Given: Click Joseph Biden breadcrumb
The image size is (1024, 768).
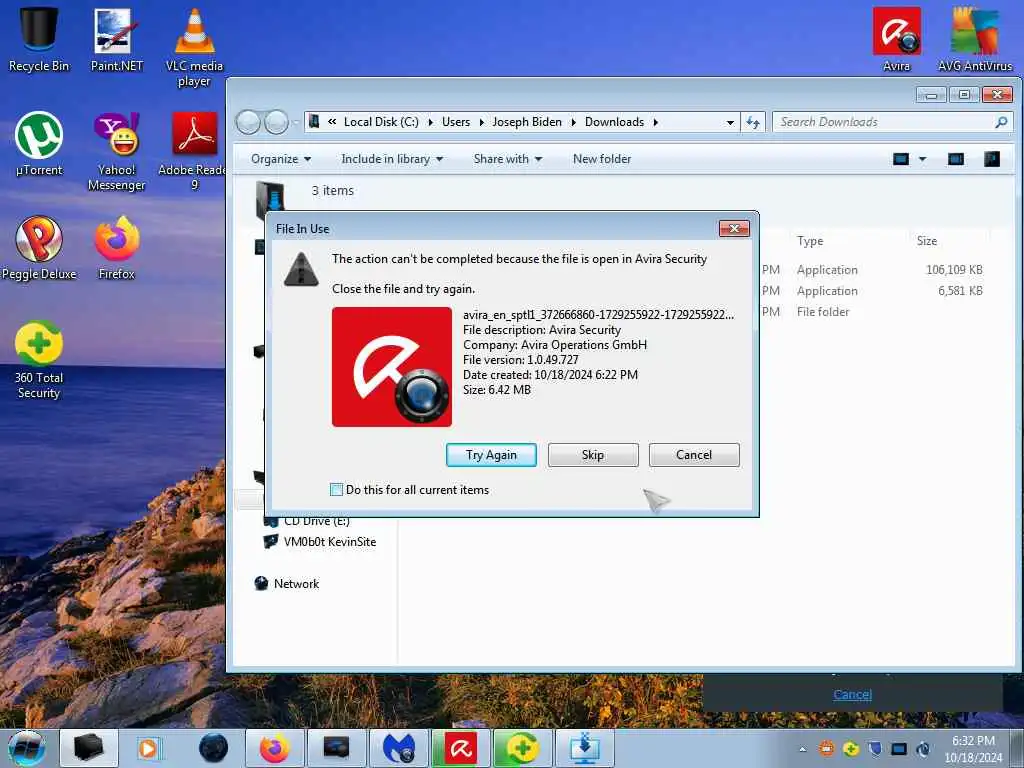Looking at the screenshot, I should point(526,122).
